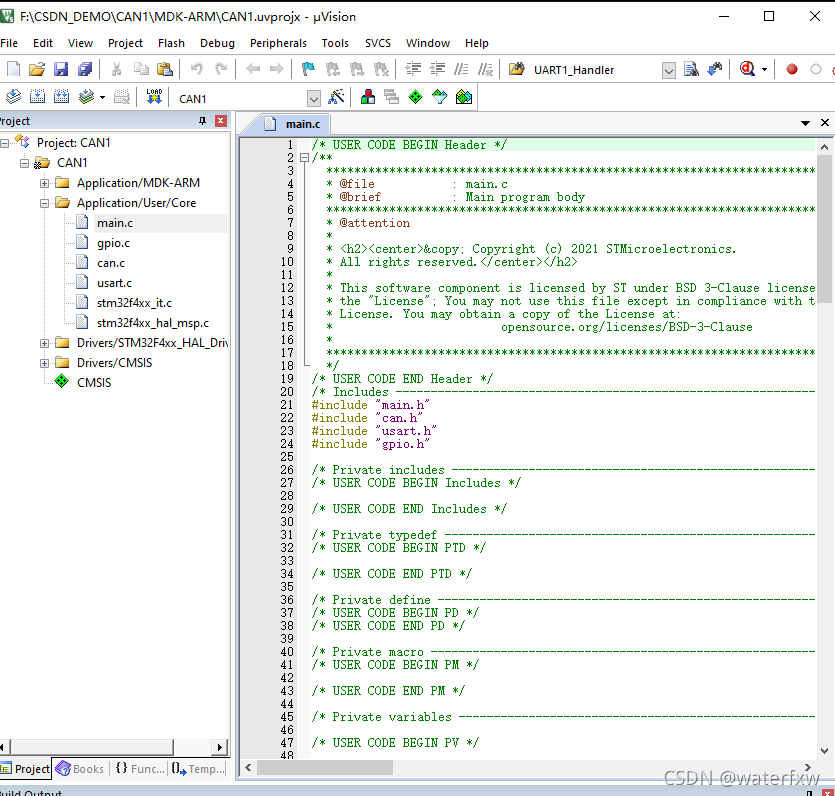Click the Copy icon in toolbar
This screenshot has width=835, height=796.
point(141,69)
